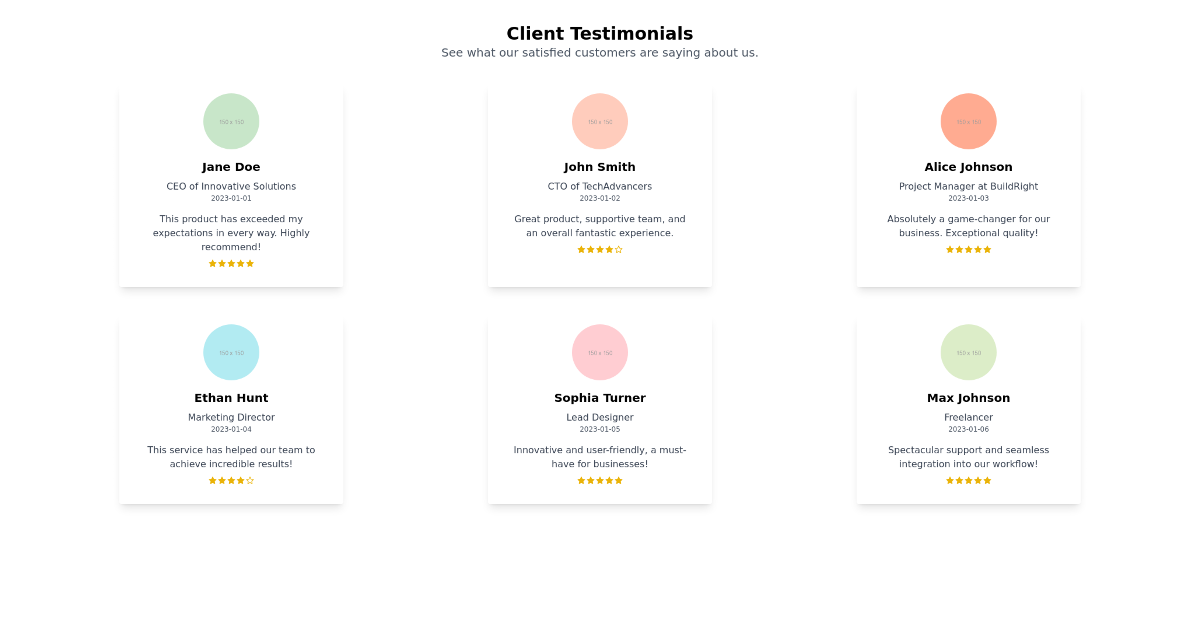Click Sophia Turner's star rating
The height and width of the screenshot is (630, 1200).
(x=600, y=481)
